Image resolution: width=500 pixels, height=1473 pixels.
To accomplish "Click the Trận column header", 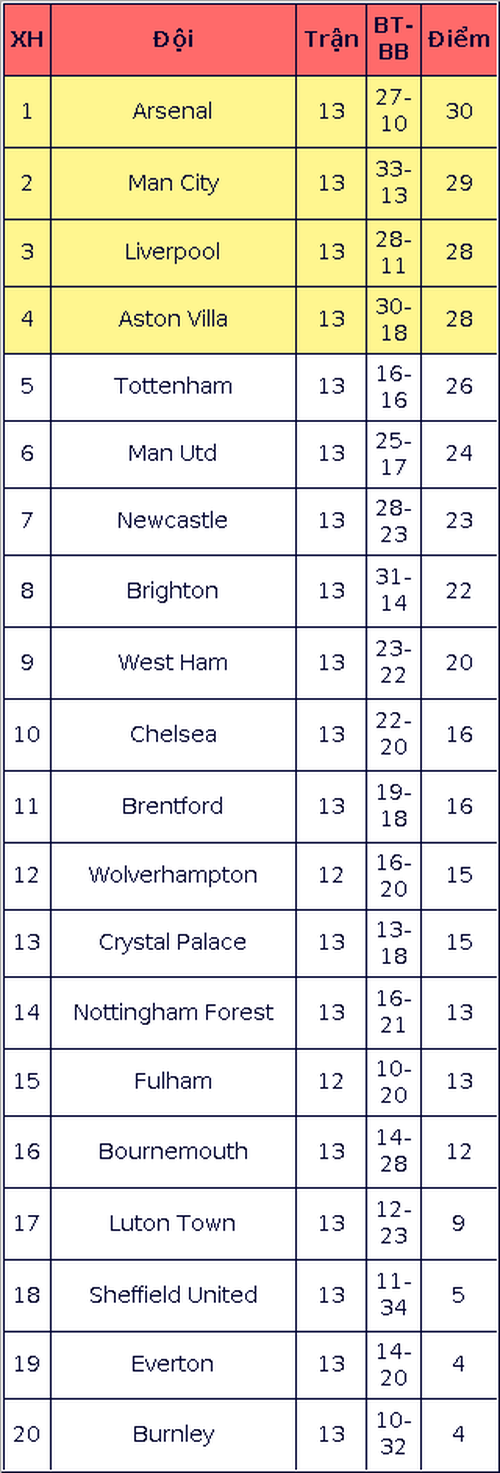I will [x=331, y=40].
